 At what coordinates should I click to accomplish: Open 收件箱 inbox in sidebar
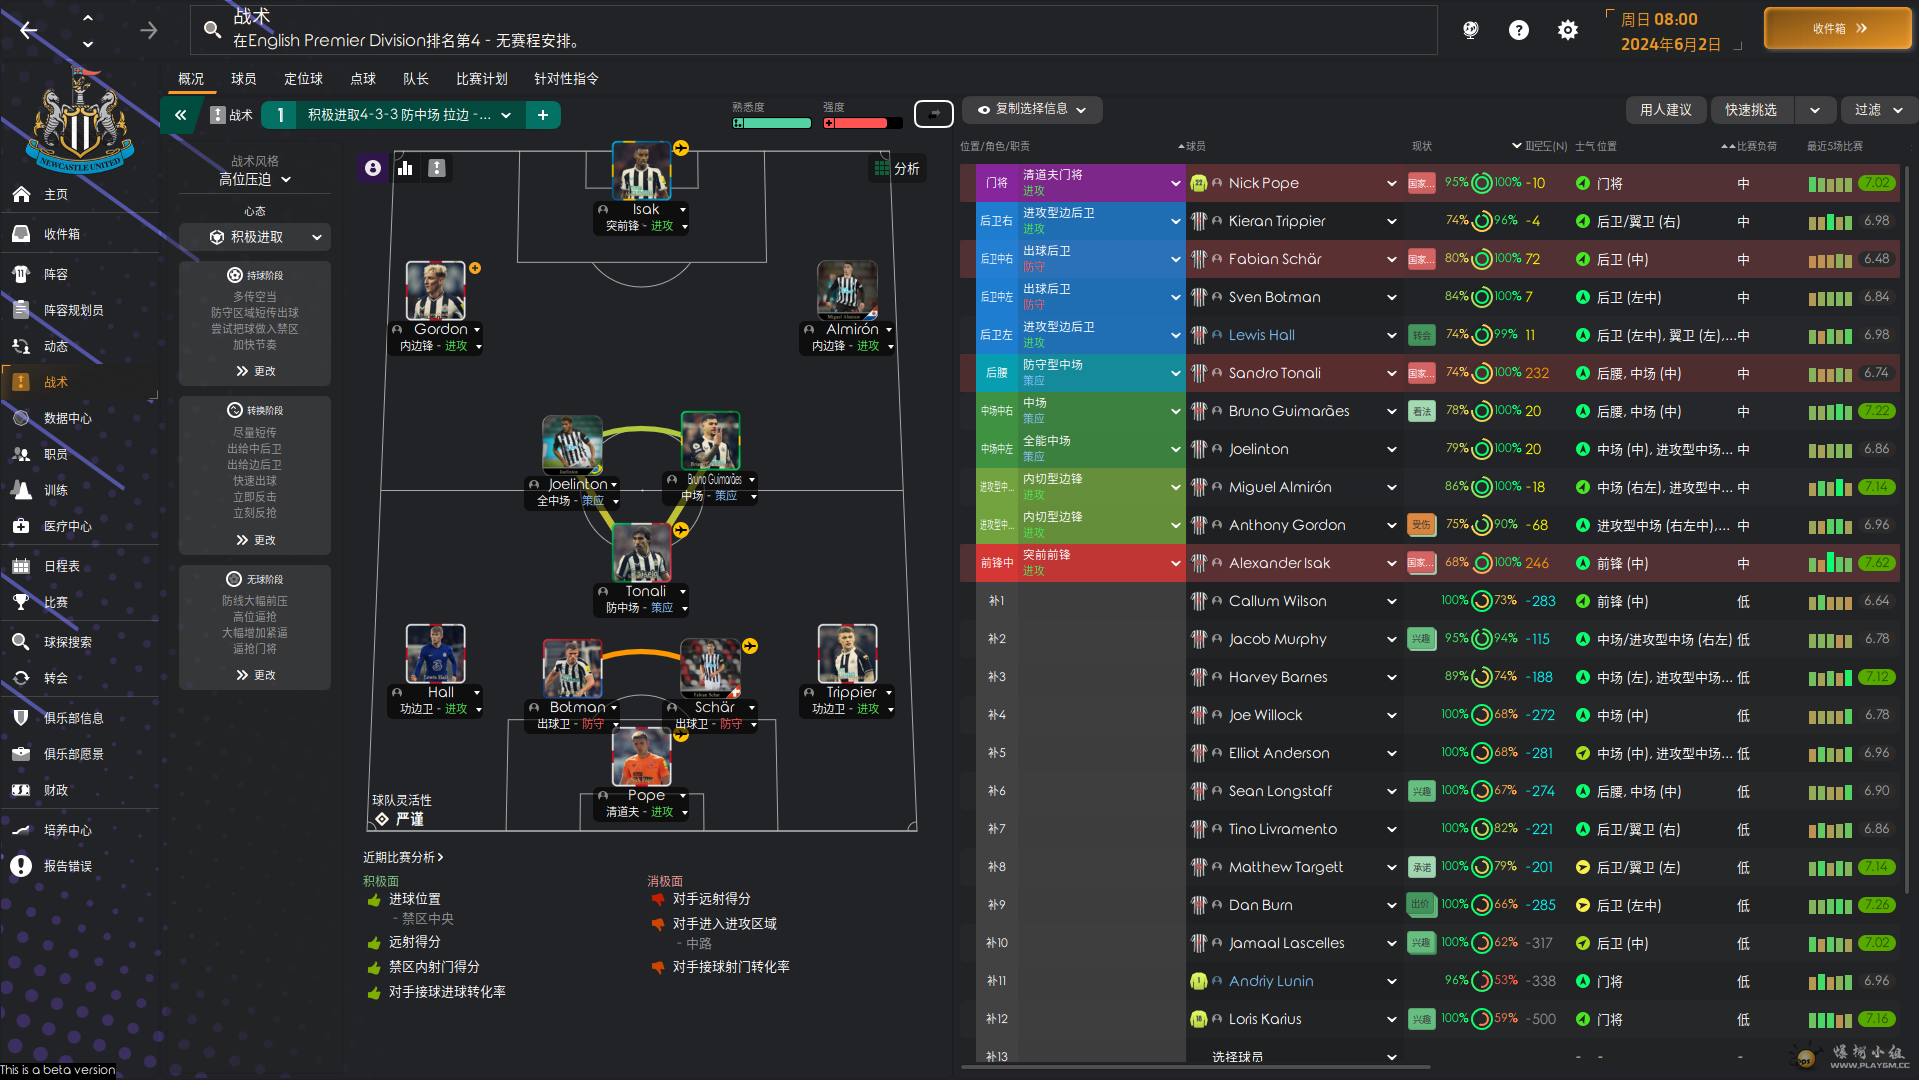point(62,234)
